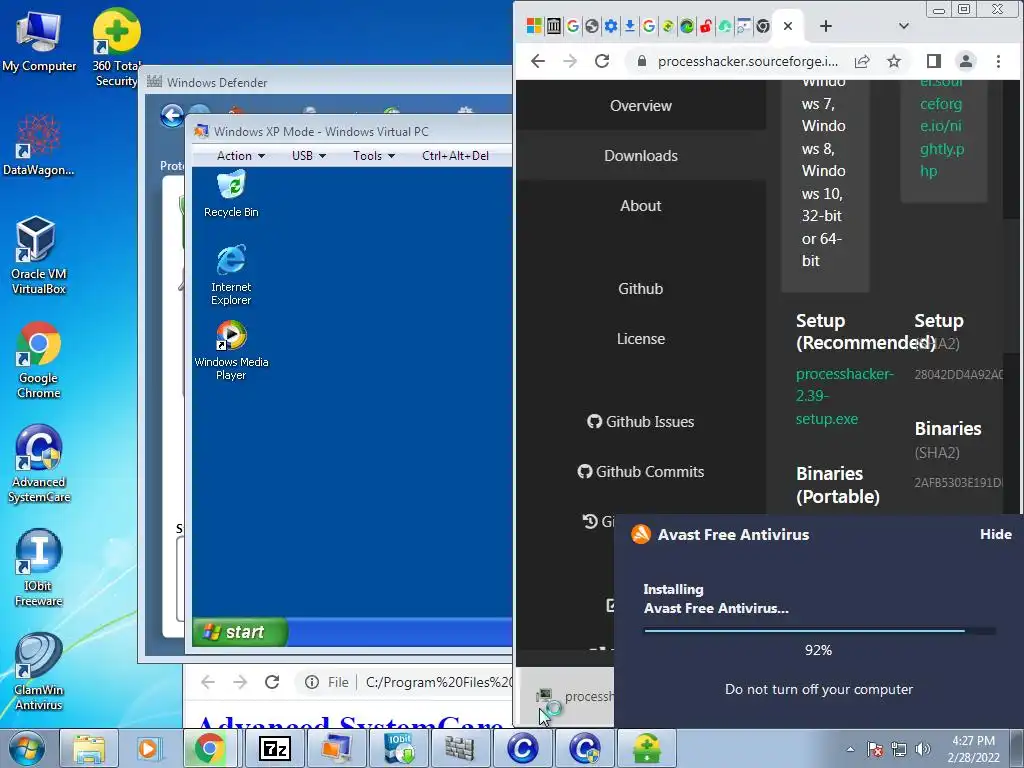Viewport: 1024px width, 768px height.
Task: Open Windows Explorer from the taskbar
Action: (x=89, y=748)
